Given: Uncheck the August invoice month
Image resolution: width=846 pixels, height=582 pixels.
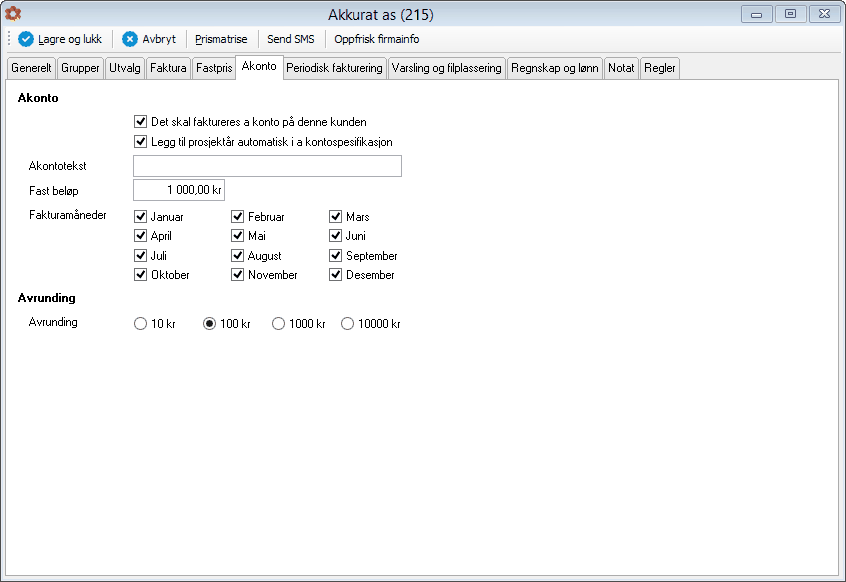Looking at the screenshot, I should click(x=237, y=255).
